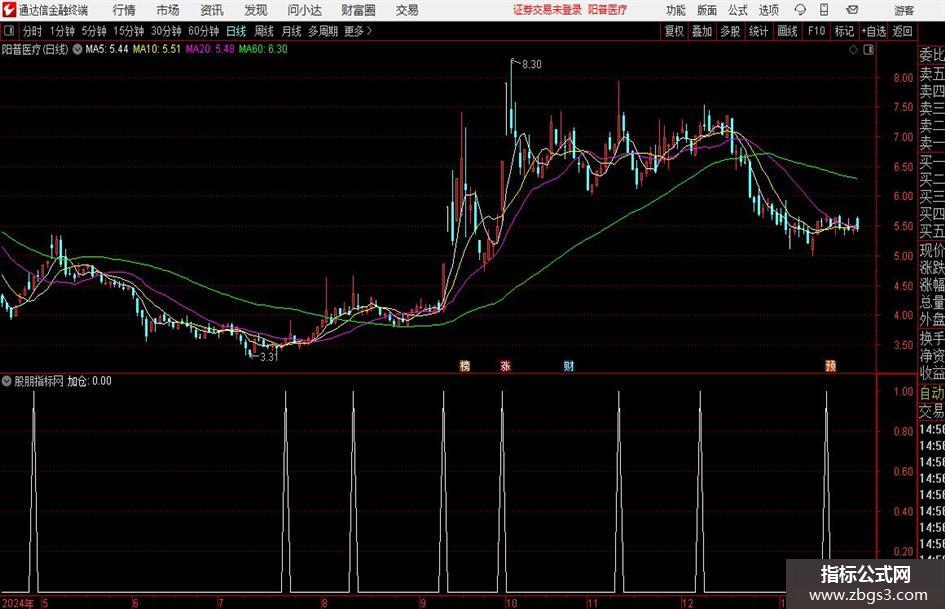The image size is (945, 609).
Task: Click the 自动 label in right panel
Action: coord(932,393)
